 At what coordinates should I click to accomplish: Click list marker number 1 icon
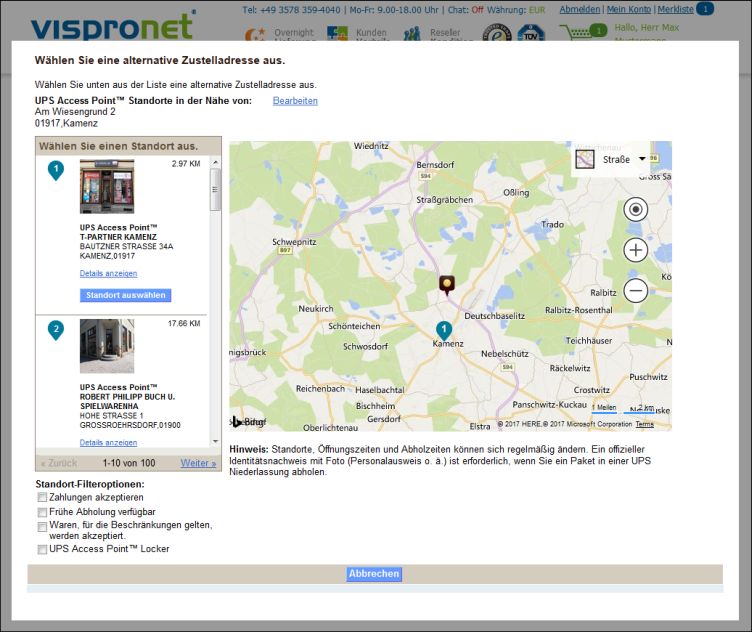click(x=56, y=170)
